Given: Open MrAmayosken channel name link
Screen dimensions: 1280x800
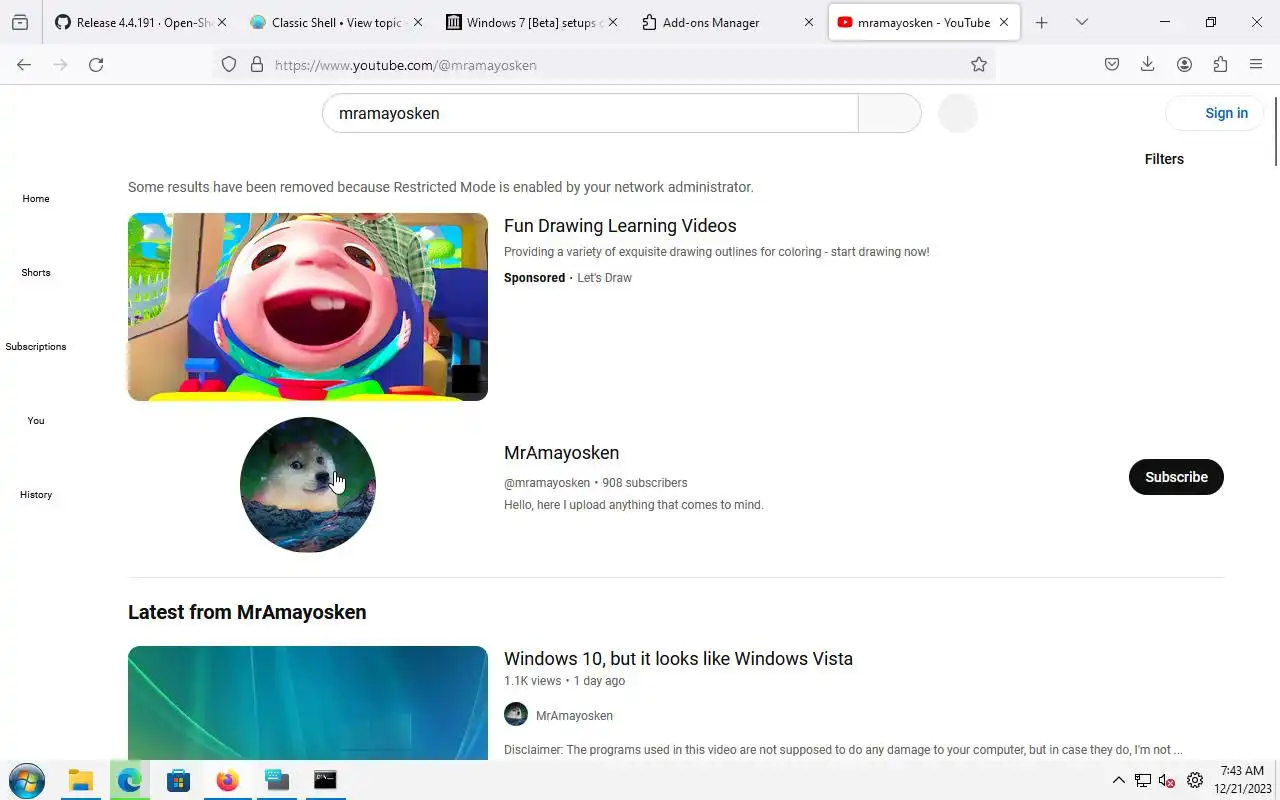Looking at the screenshot, I should click(562, 453).
